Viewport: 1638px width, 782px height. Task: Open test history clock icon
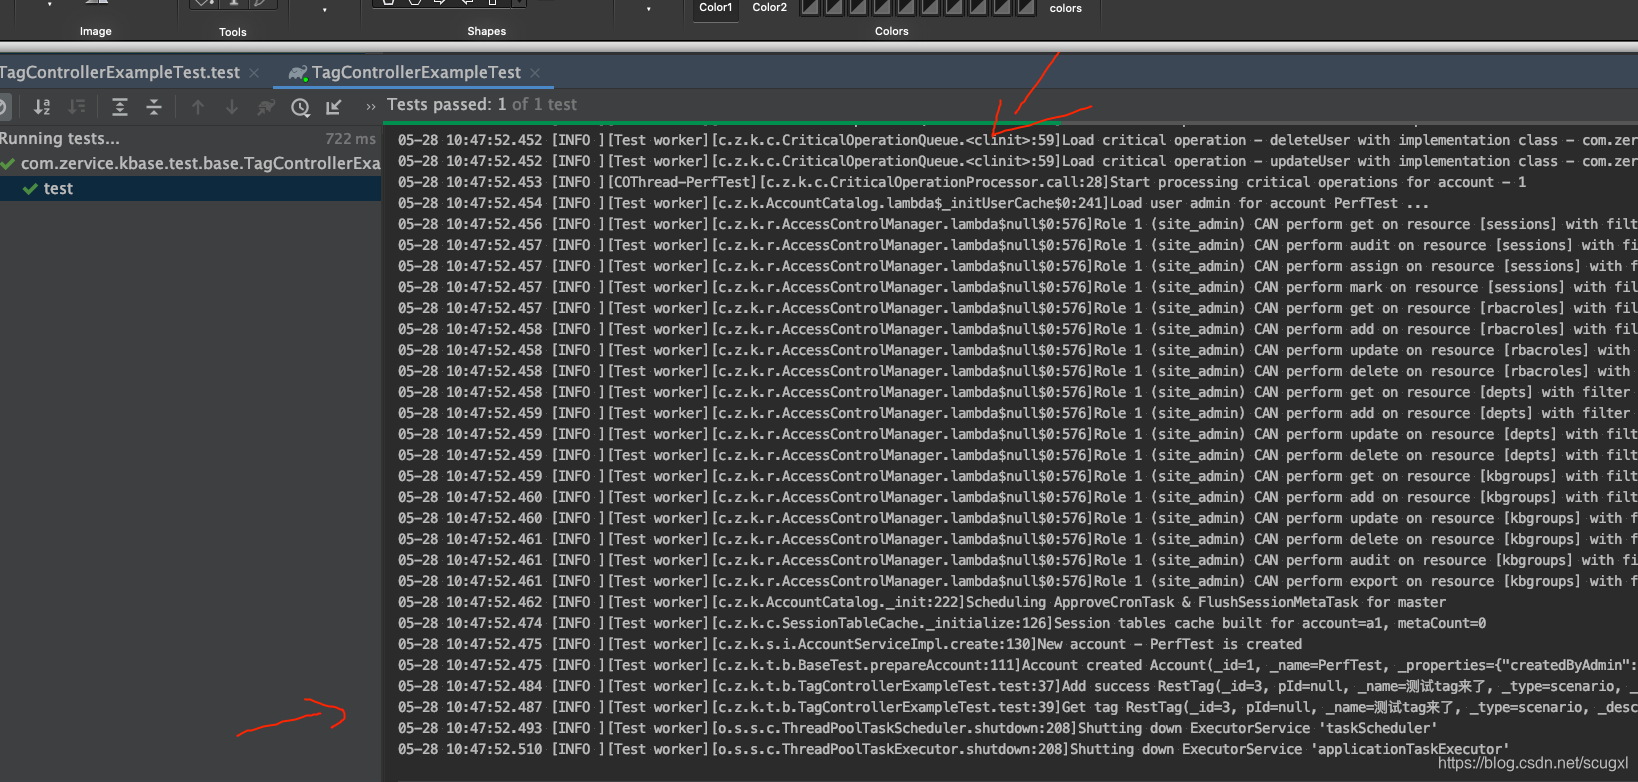pos(300,107)
